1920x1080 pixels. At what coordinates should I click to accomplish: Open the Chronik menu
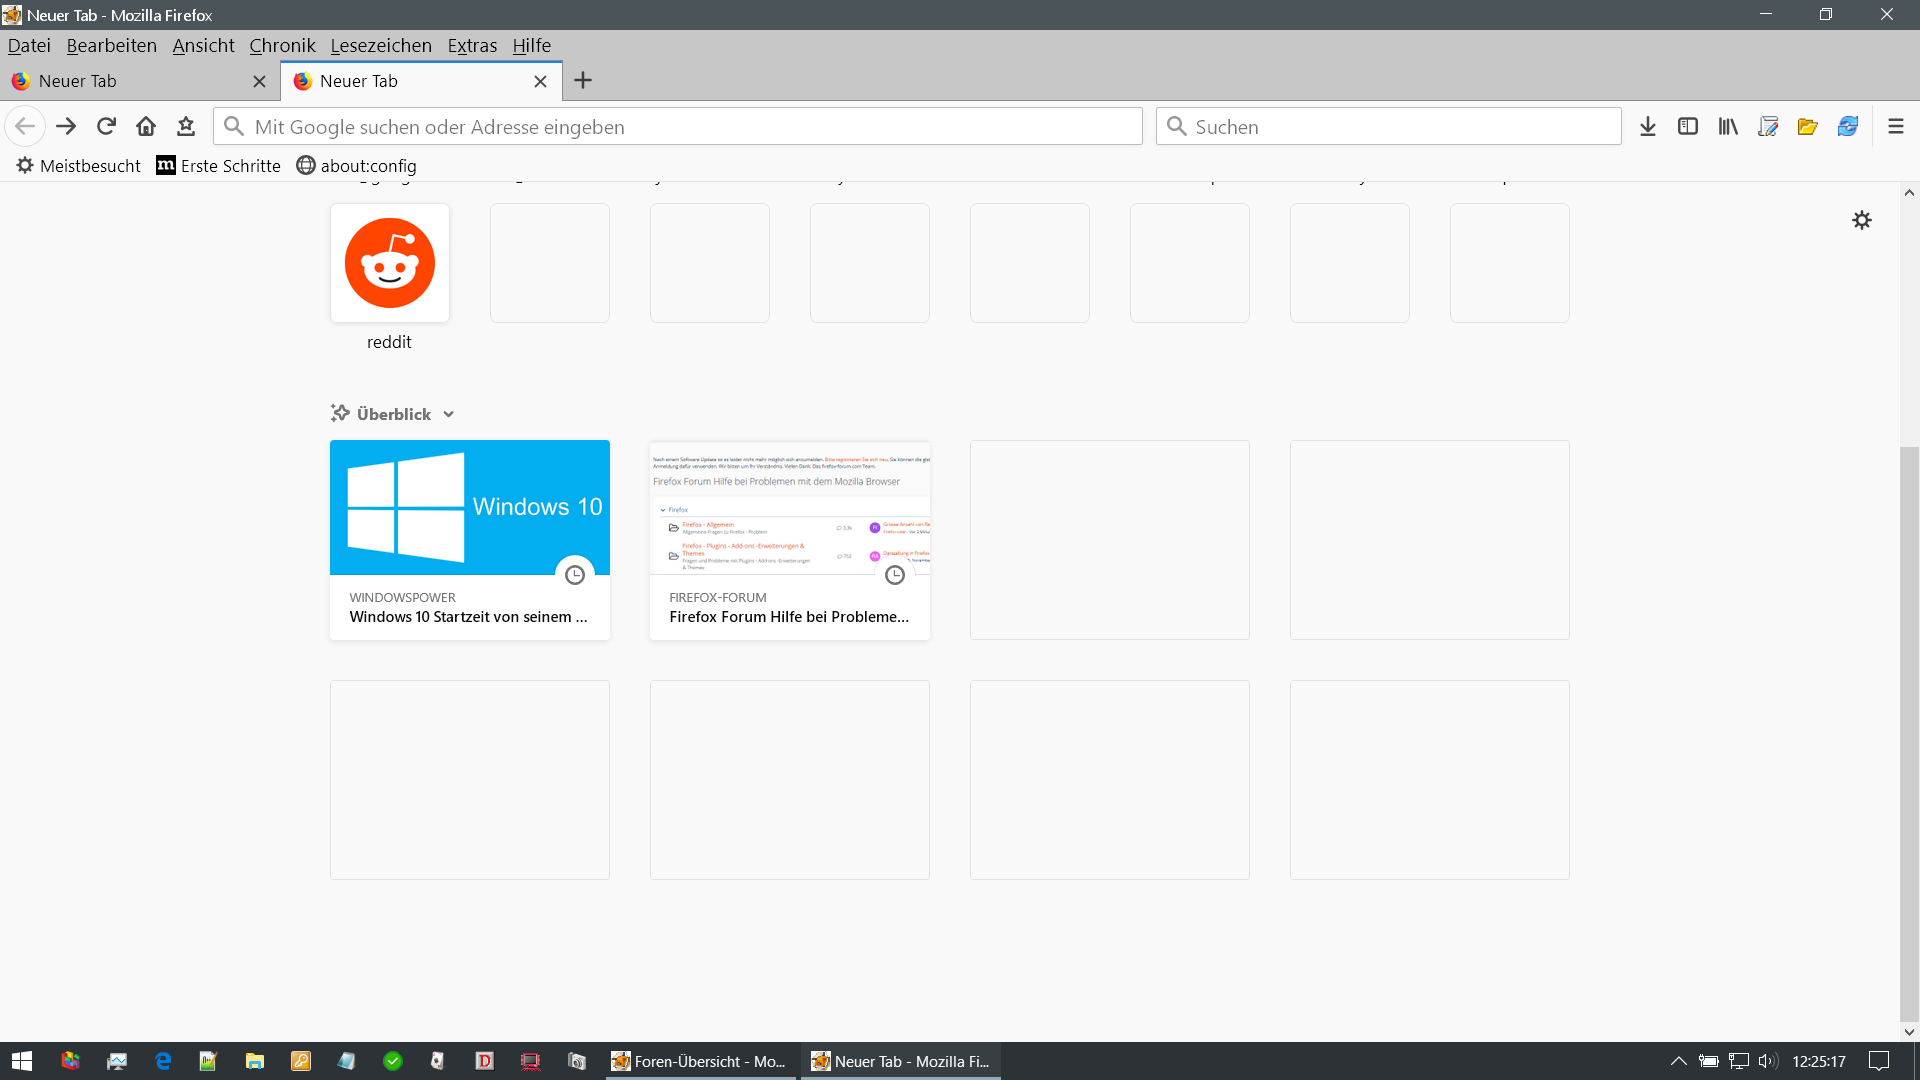coord(282,45)
